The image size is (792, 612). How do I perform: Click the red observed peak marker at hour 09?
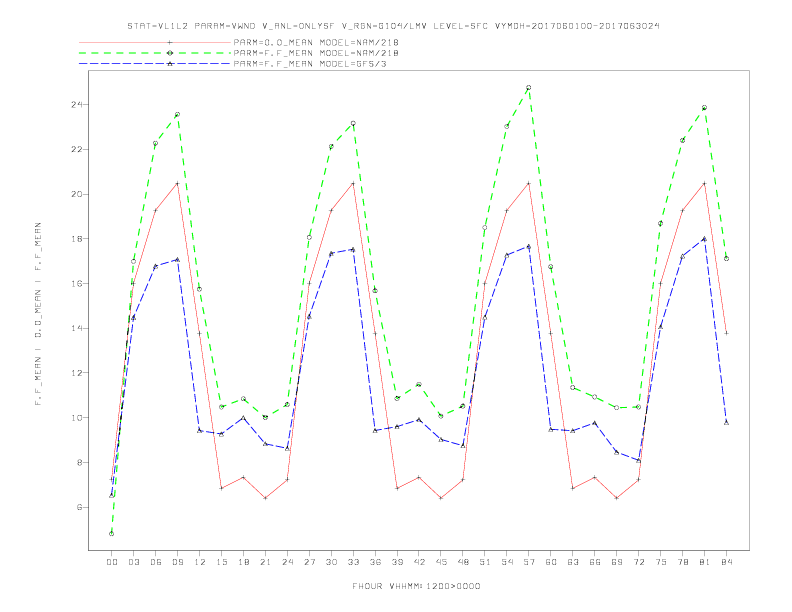click(x=177, y=184)
